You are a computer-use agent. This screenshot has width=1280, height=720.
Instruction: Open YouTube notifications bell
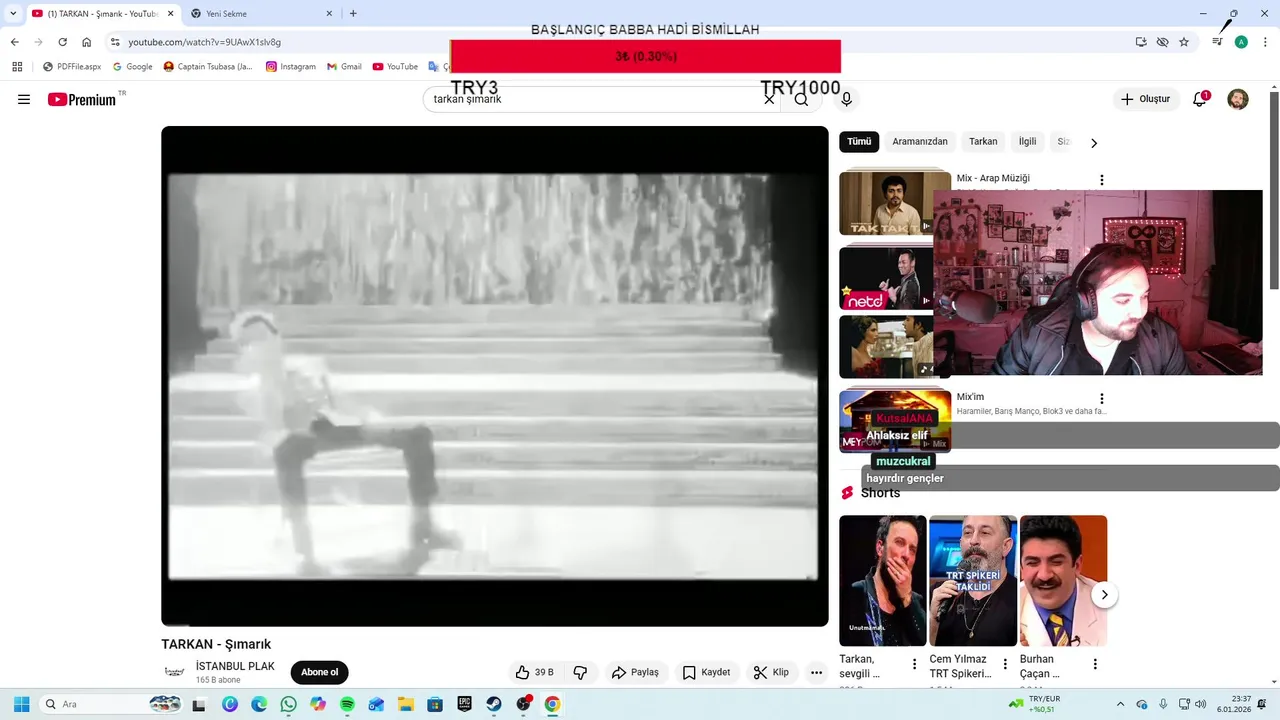point(1199,99)
